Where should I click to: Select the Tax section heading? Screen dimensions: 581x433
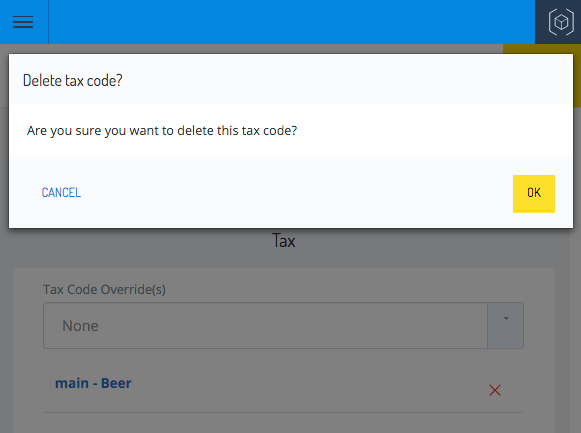coord(283,241)
